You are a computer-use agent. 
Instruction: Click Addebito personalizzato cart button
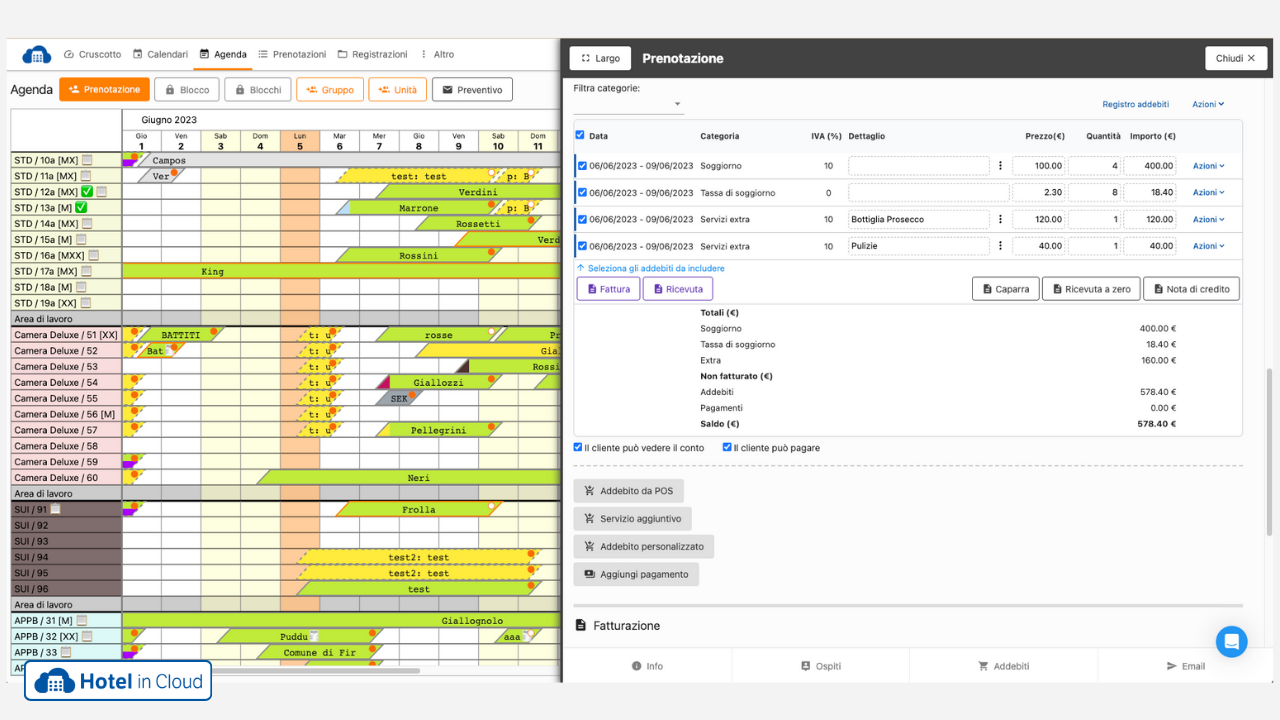pos(644,546)
